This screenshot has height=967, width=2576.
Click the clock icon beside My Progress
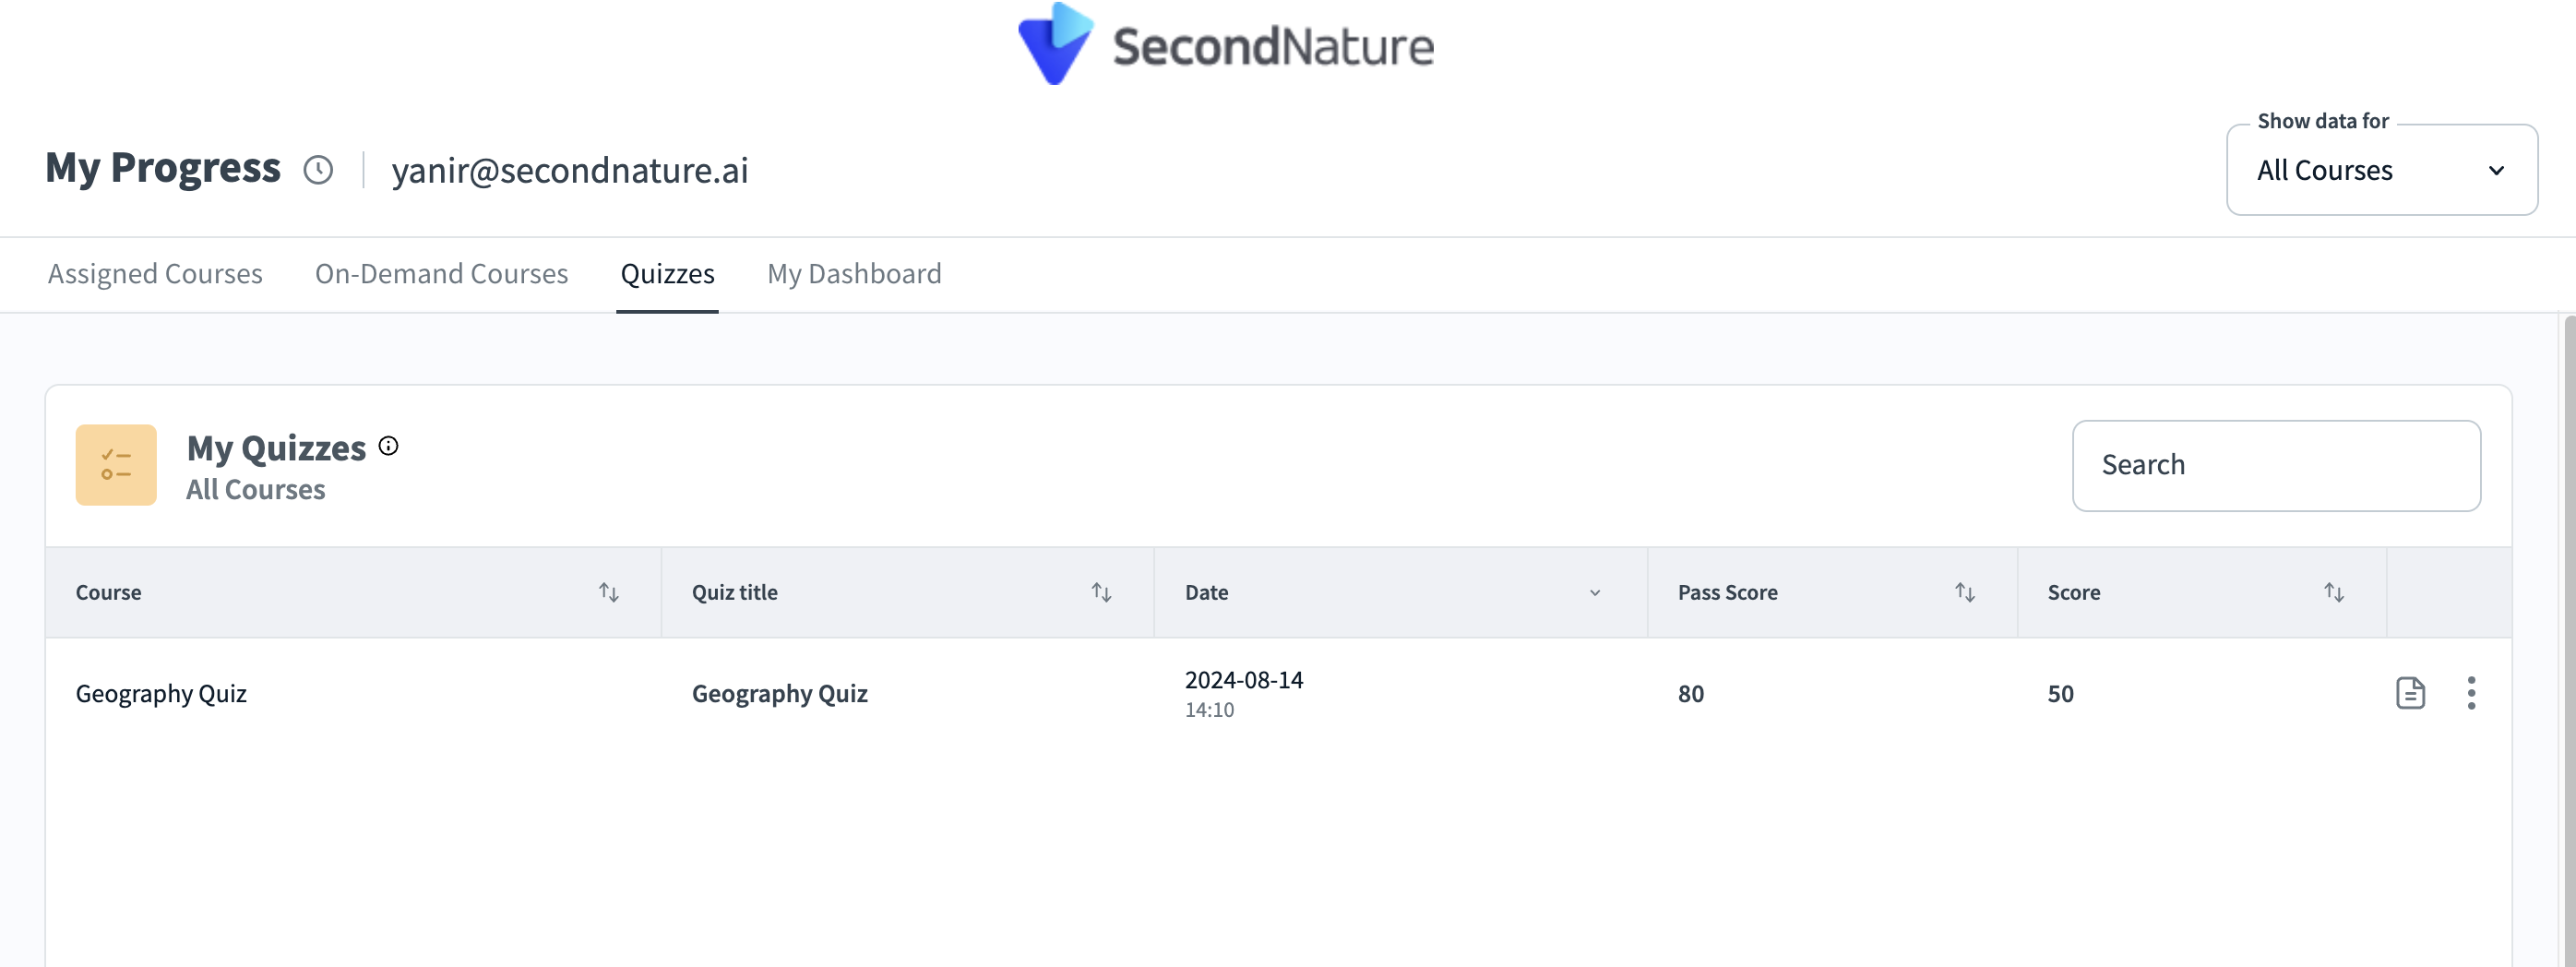(318, 170)
